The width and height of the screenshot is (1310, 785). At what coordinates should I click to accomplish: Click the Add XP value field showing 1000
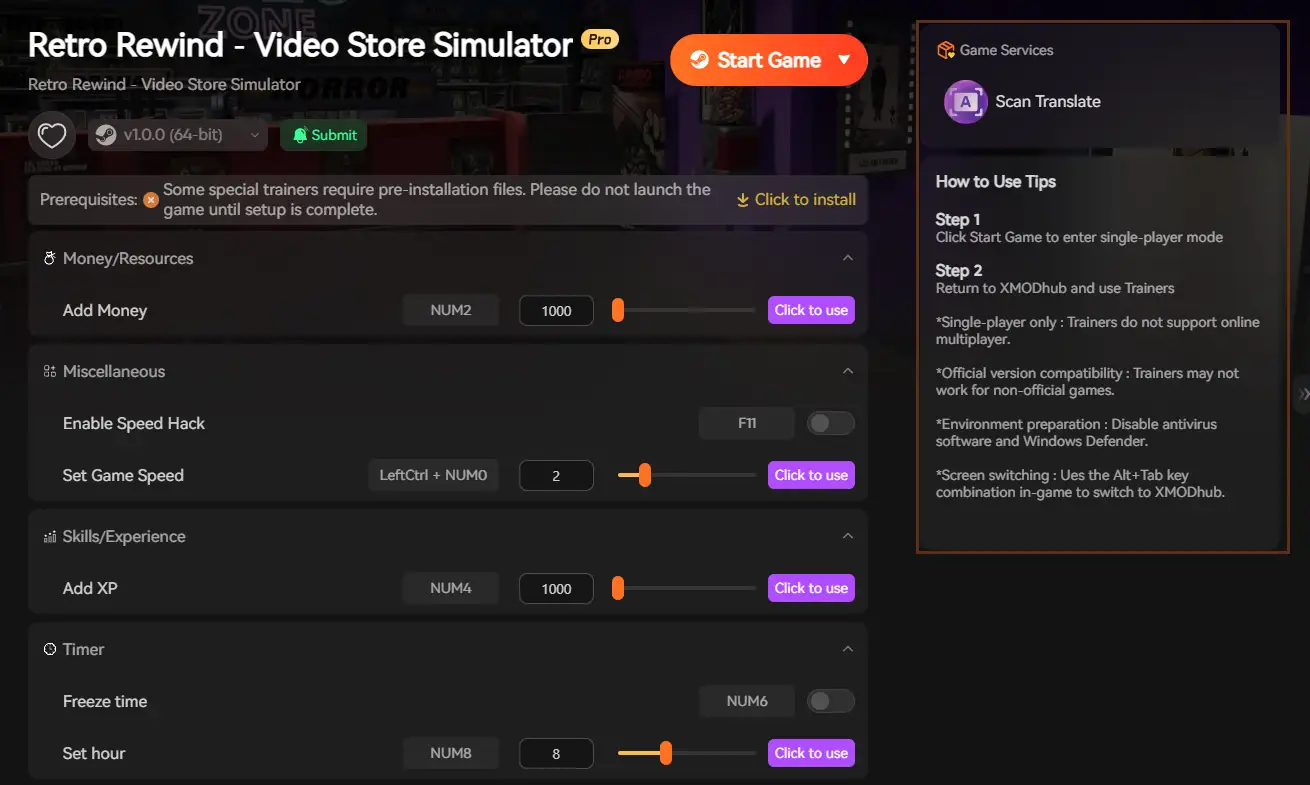pyautogui.click(x=556, y=588)
